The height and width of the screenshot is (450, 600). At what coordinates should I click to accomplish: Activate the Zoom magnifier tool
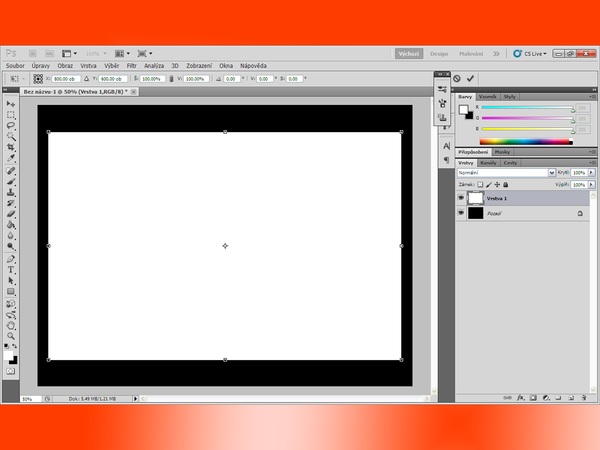click(x=11, y=336)
